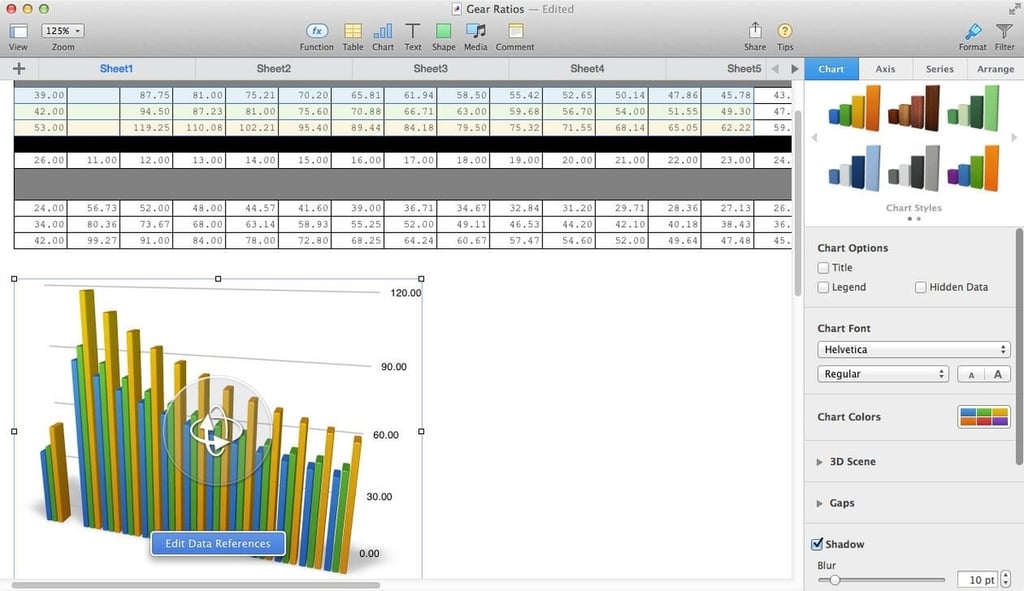
Task: Add a text box with Text icon
Action: point(413,31)
